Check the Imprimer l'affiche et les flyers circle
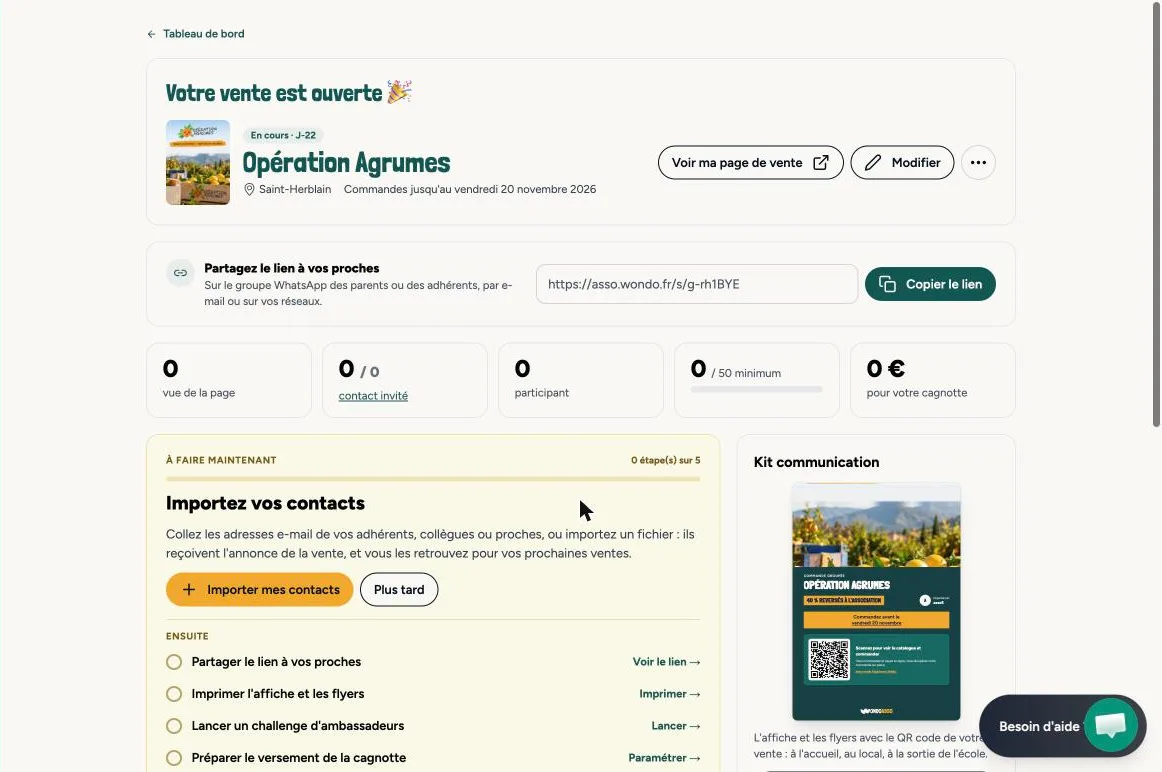The width and height of the screenshot is (1162, 772). pyautogui.click(x=174, y=694)
